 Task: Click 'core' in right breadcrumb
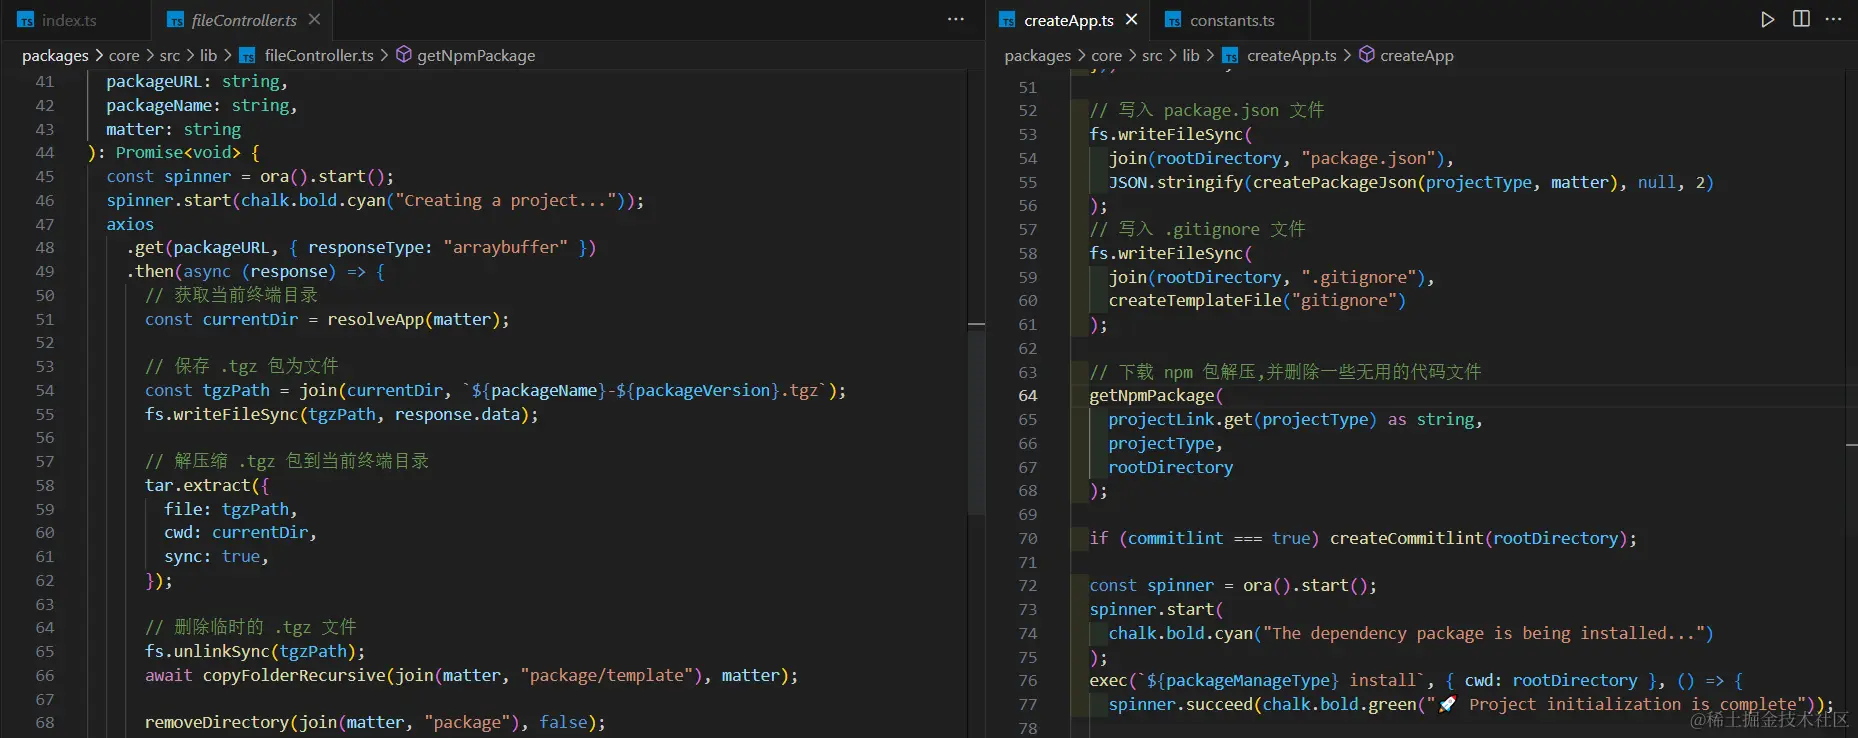[x=1106, y=56]
